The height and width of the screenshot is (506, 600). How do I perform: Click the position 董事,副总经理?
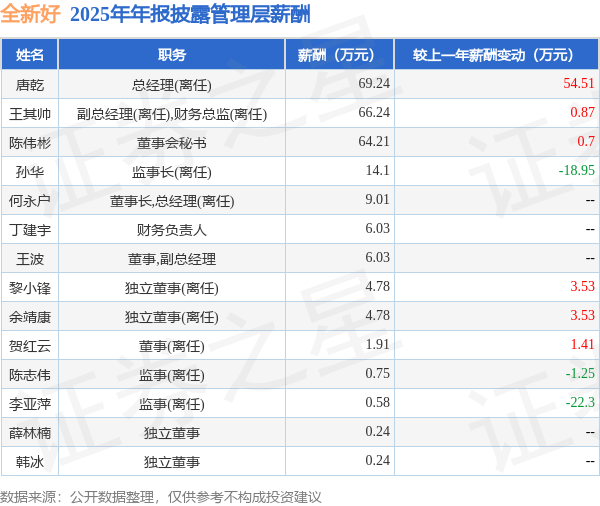point(172,259)
